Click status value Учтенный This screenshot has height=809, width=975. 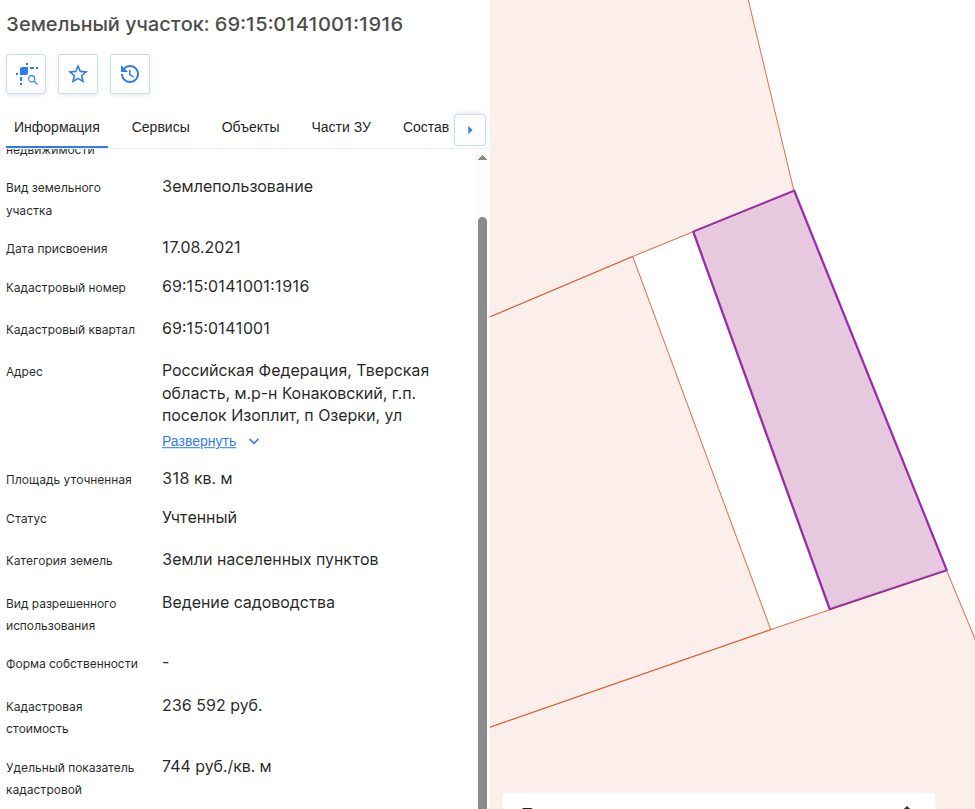[200, 517]
